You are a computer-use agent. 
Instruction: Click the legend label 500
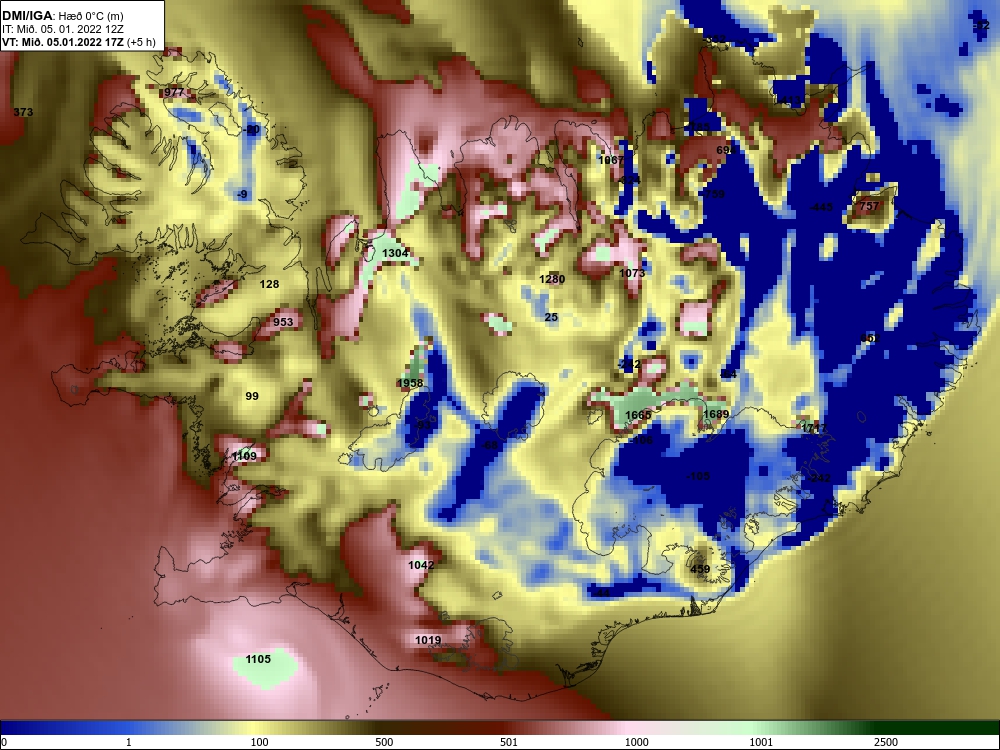click(384, 742)
